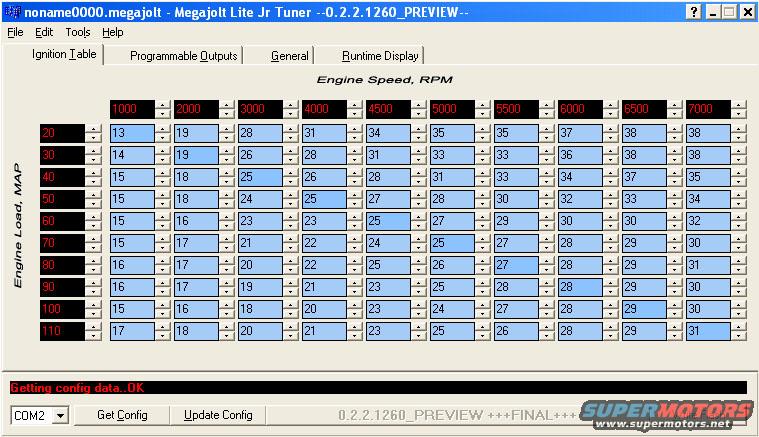Viewport: 759px width, 437px height.
Task: Click the advance cell at 1000 RPM, MAP 20
Action: pos(131,132)
